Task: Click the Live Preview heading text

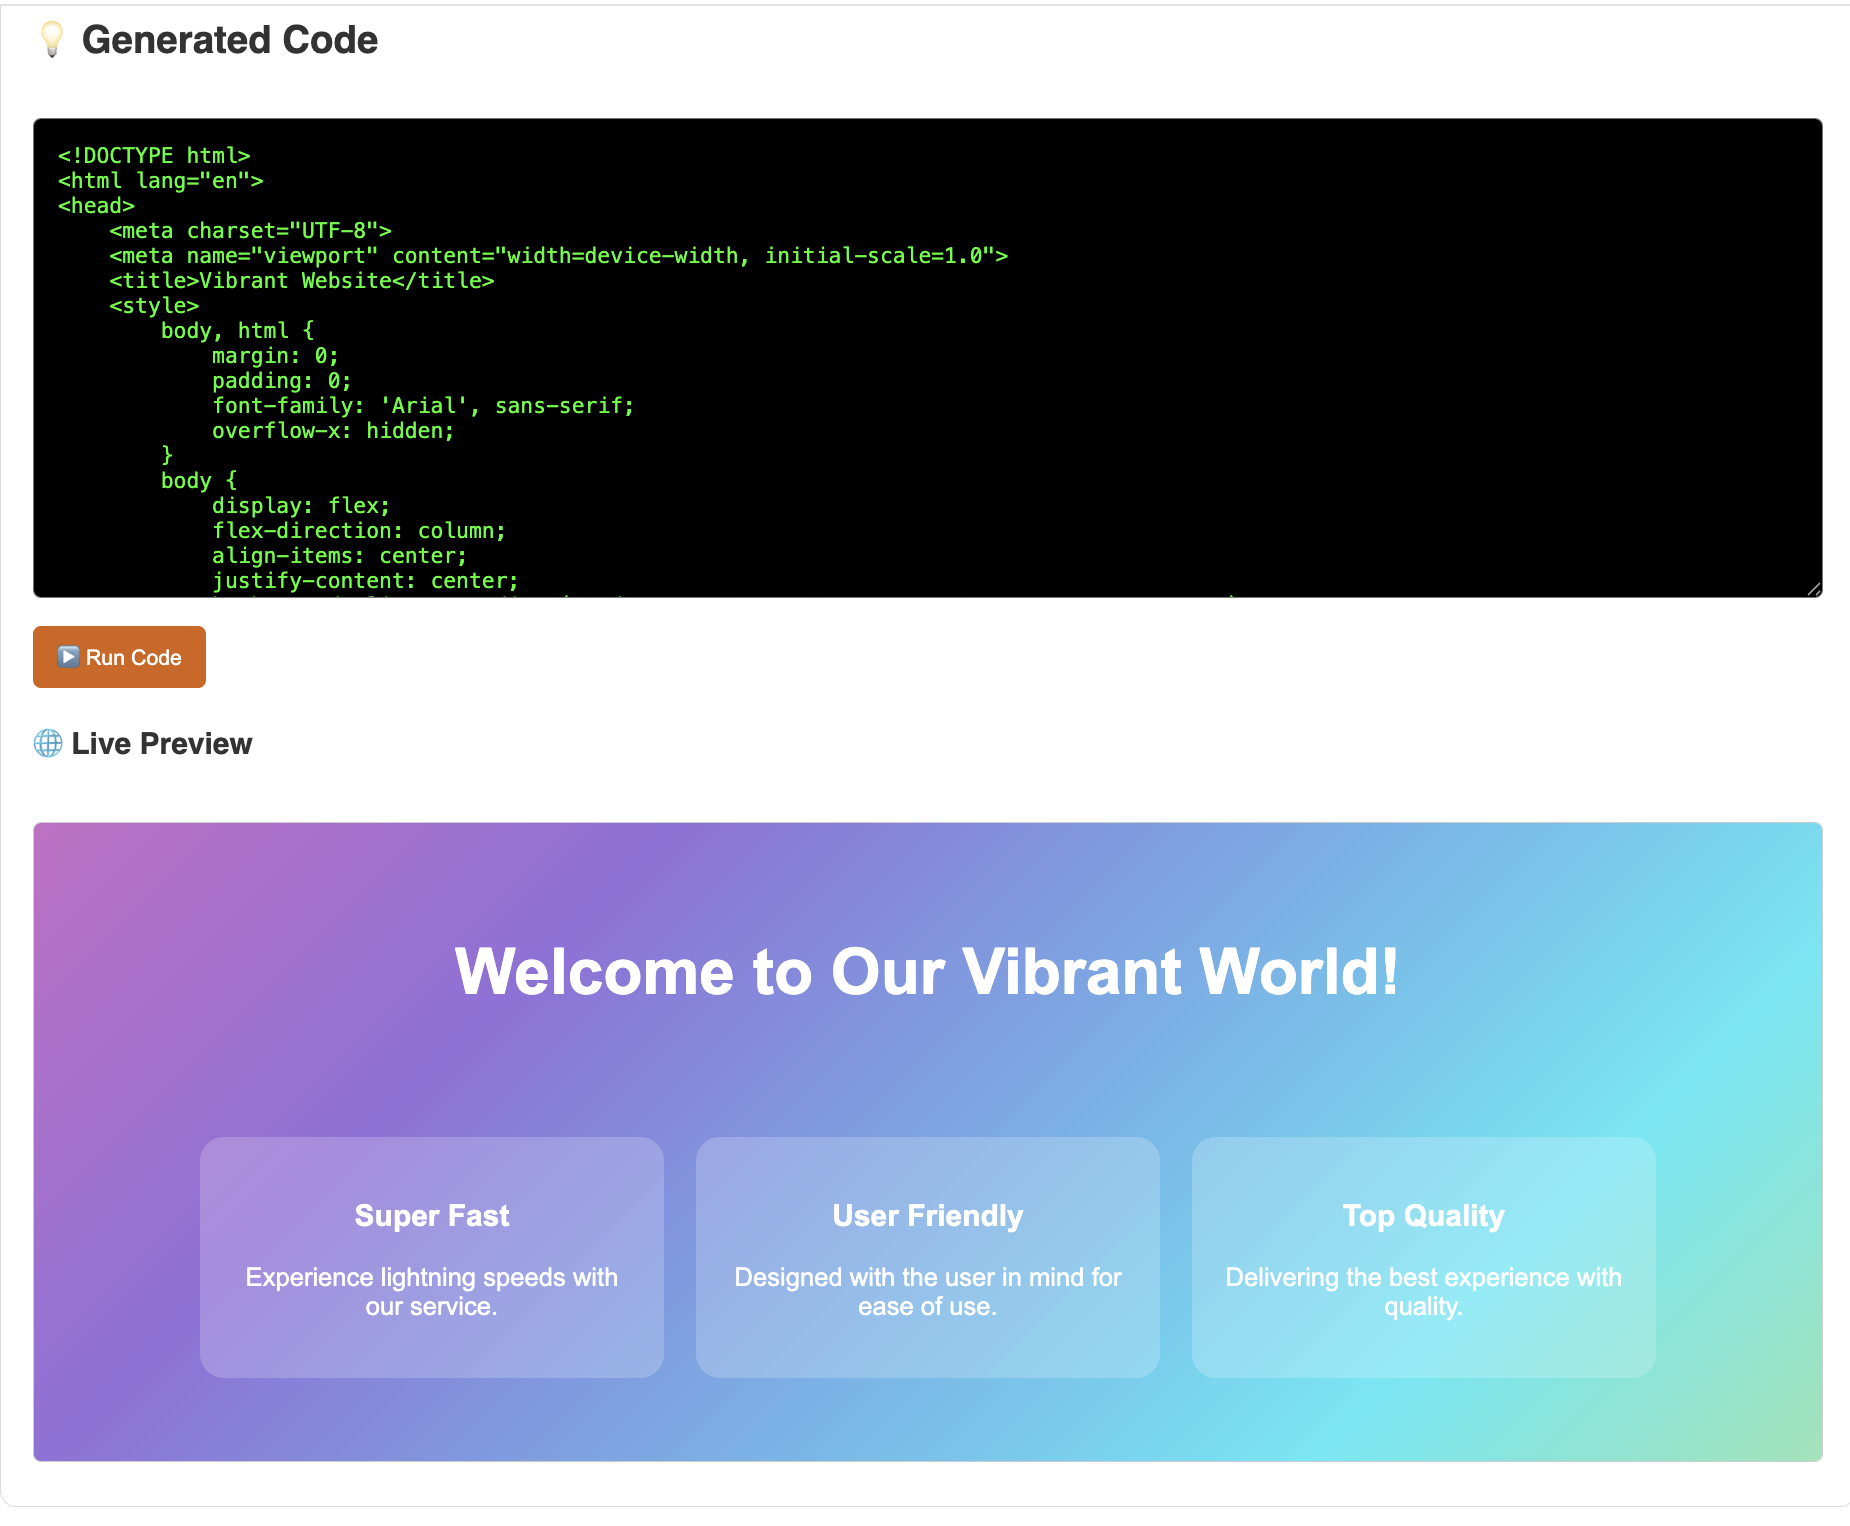Action: 162,744
